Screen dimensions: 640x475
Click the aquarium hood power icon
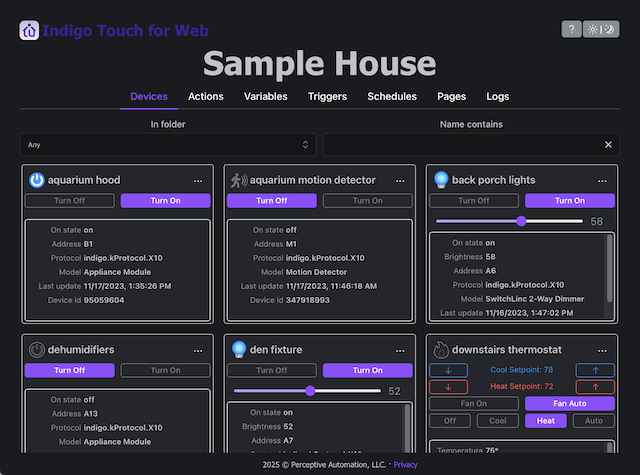pyautogui.click(x=37, y=180)
